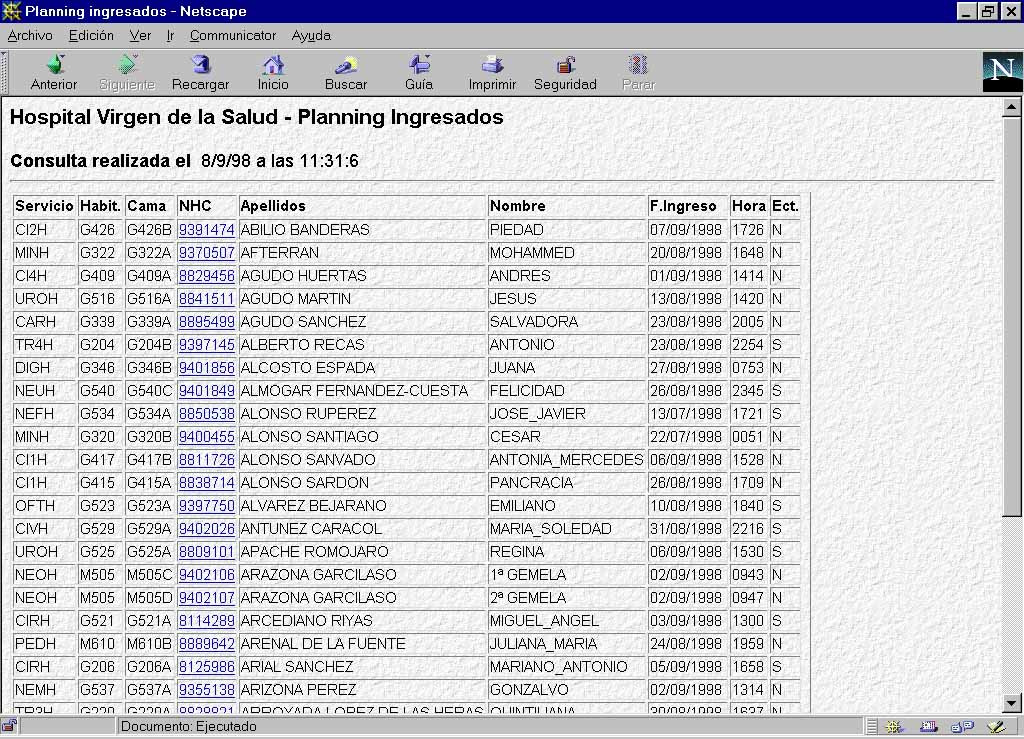Click the Anterior back arrow icon
1024x739 pixels.
[54, 66]
